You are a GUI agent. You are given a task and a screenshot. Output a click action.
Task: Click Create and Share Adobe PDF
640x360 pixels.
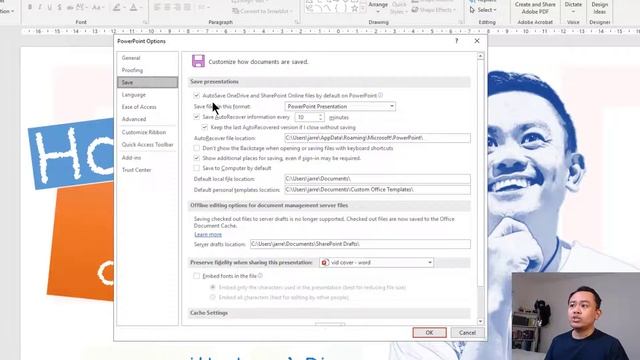pyautogui.click(x=535, y=8)
